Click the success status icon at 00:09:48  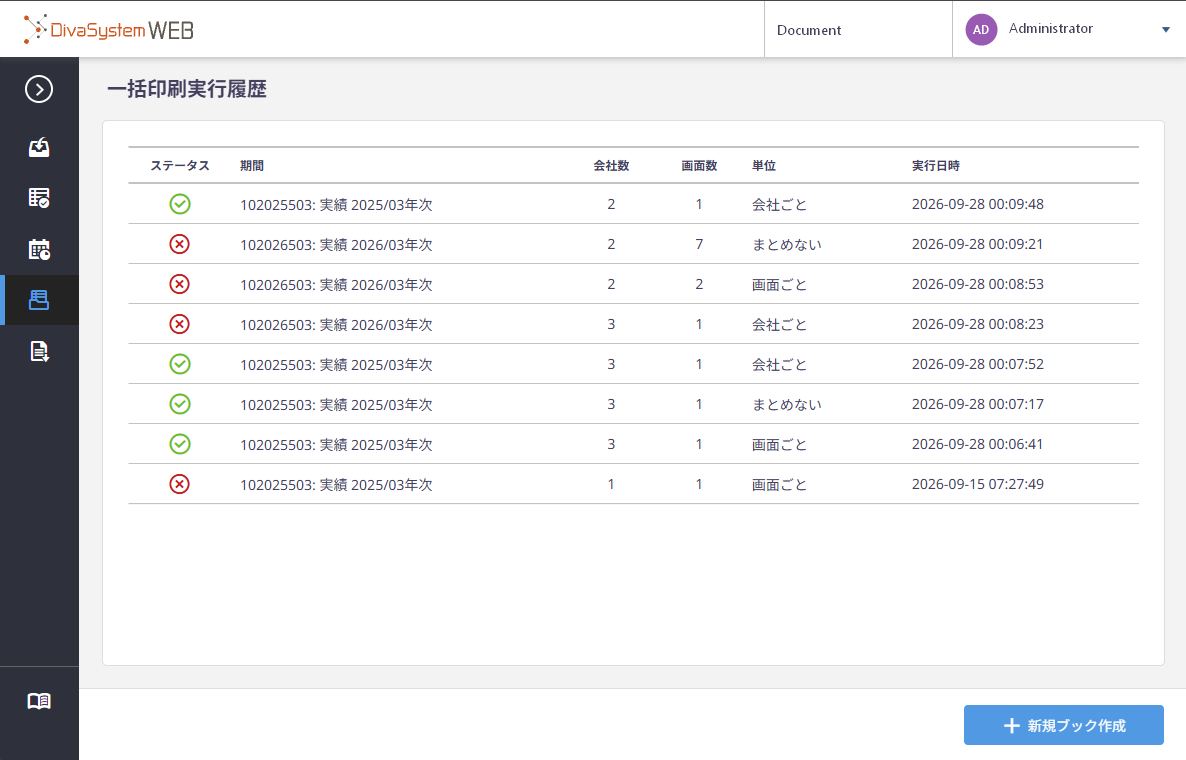179,204
